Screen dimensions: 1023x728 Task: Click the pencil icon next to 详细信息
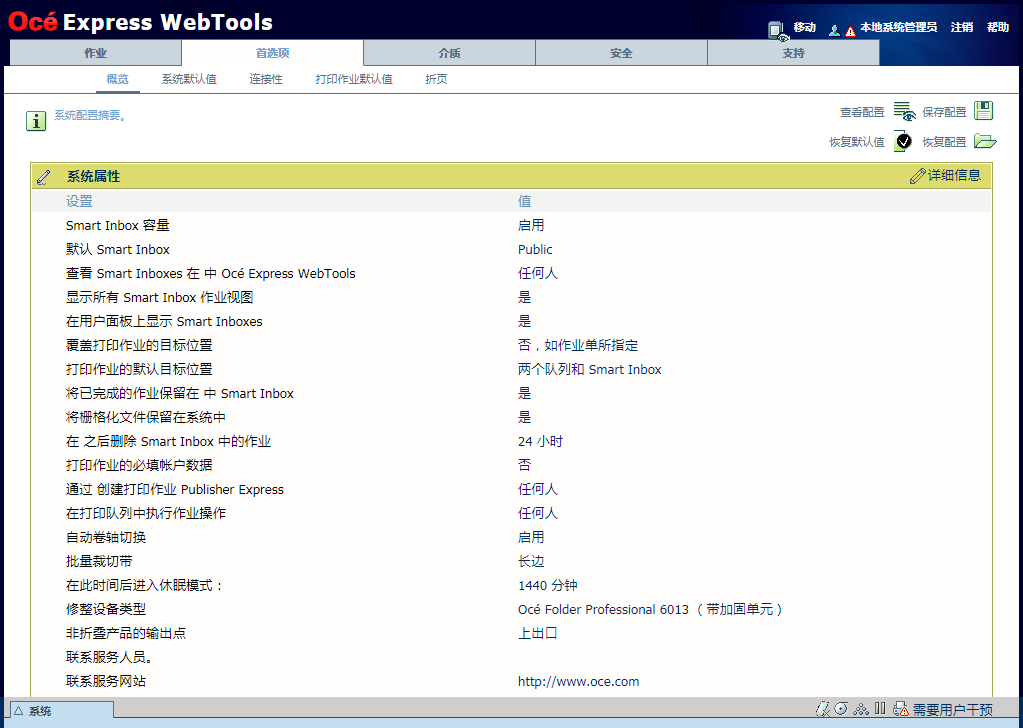tap(917, 175)
